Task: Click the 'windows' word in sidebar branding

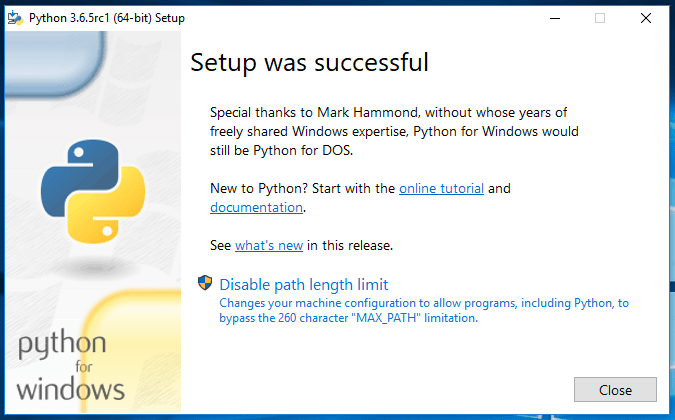Action: coord(71,388)
